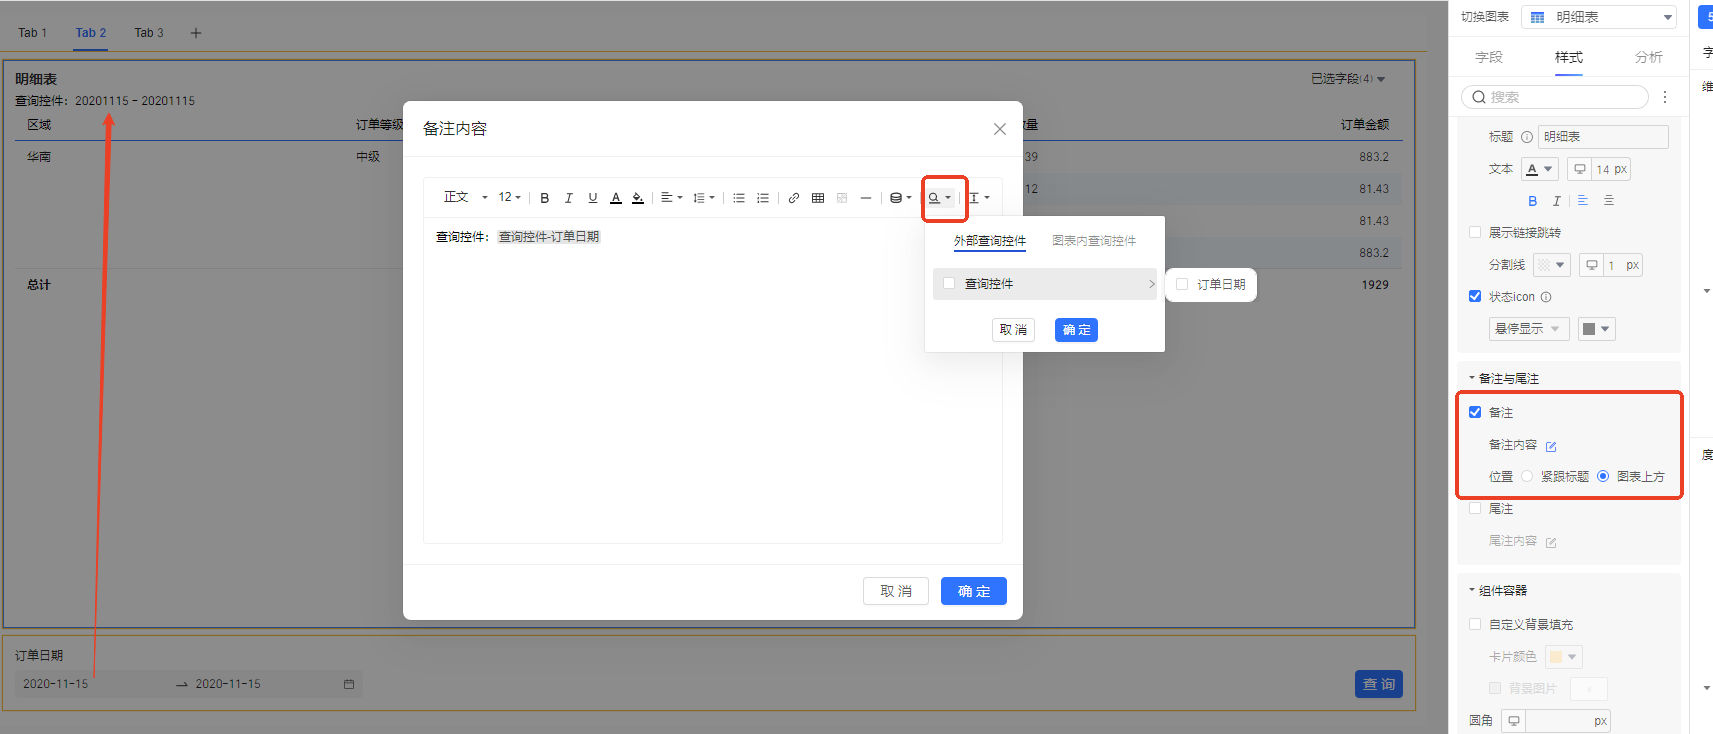The width and height of the screenshot is (1713, 734).
Task: Tick the 订单日期 checkbox
Action: click(x=1182, y=285)
